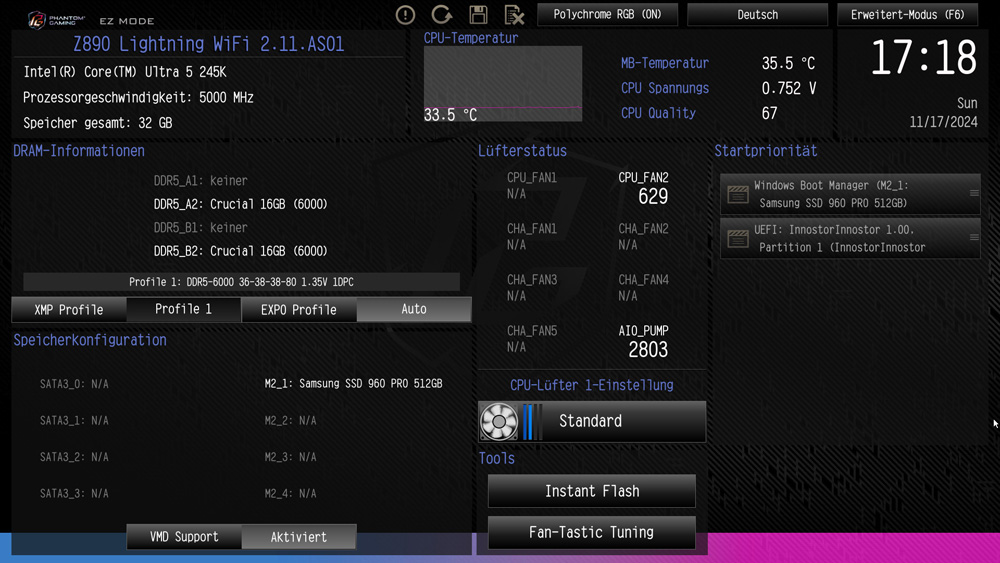The image size is (1000, 563).
Task: Click the discard changes document icon
Action: point(514,15)
